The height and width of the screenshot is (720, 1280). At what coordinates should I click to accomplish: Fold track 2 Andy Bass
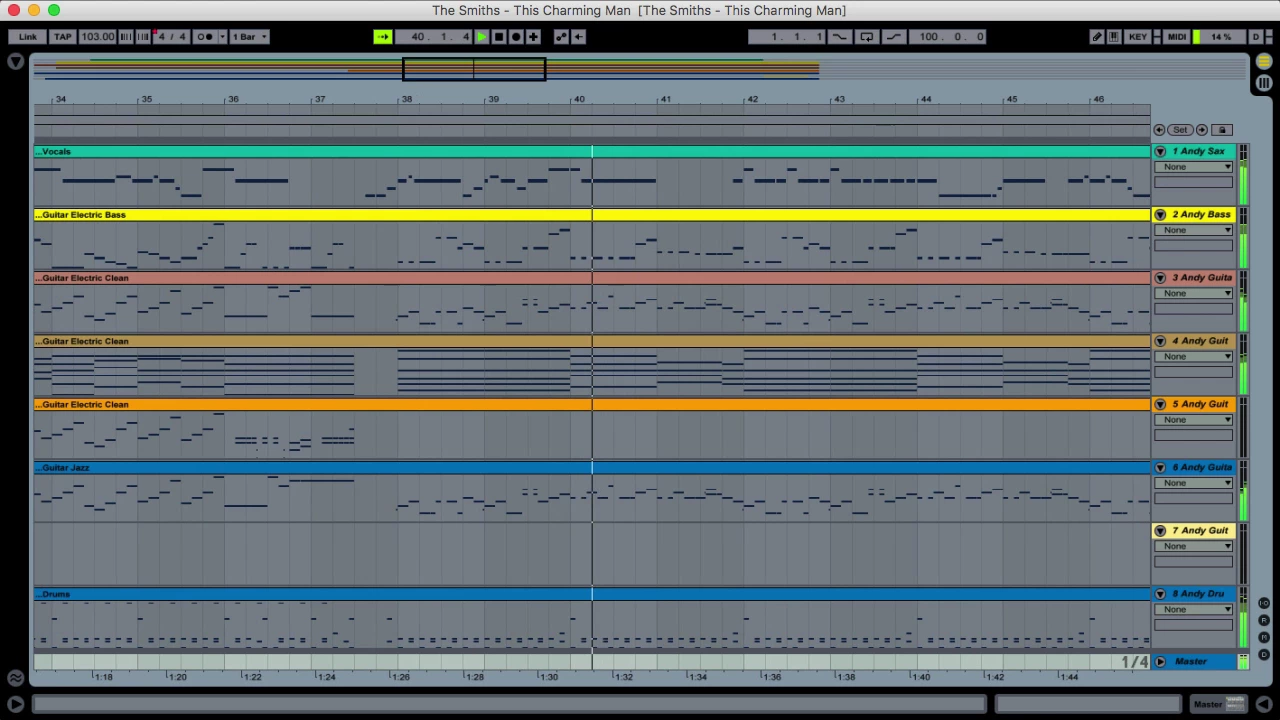tap(1160, 215)
